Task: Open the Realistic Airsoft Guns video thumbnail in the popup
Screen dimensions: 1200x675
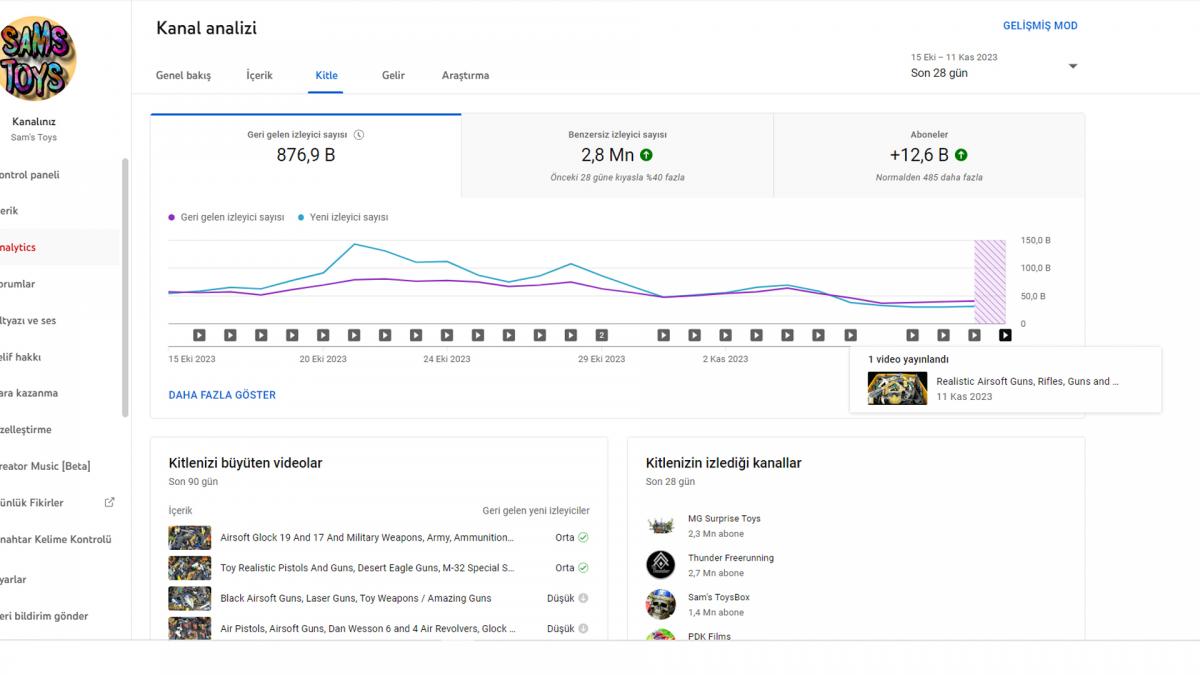Action: point(897,388)
